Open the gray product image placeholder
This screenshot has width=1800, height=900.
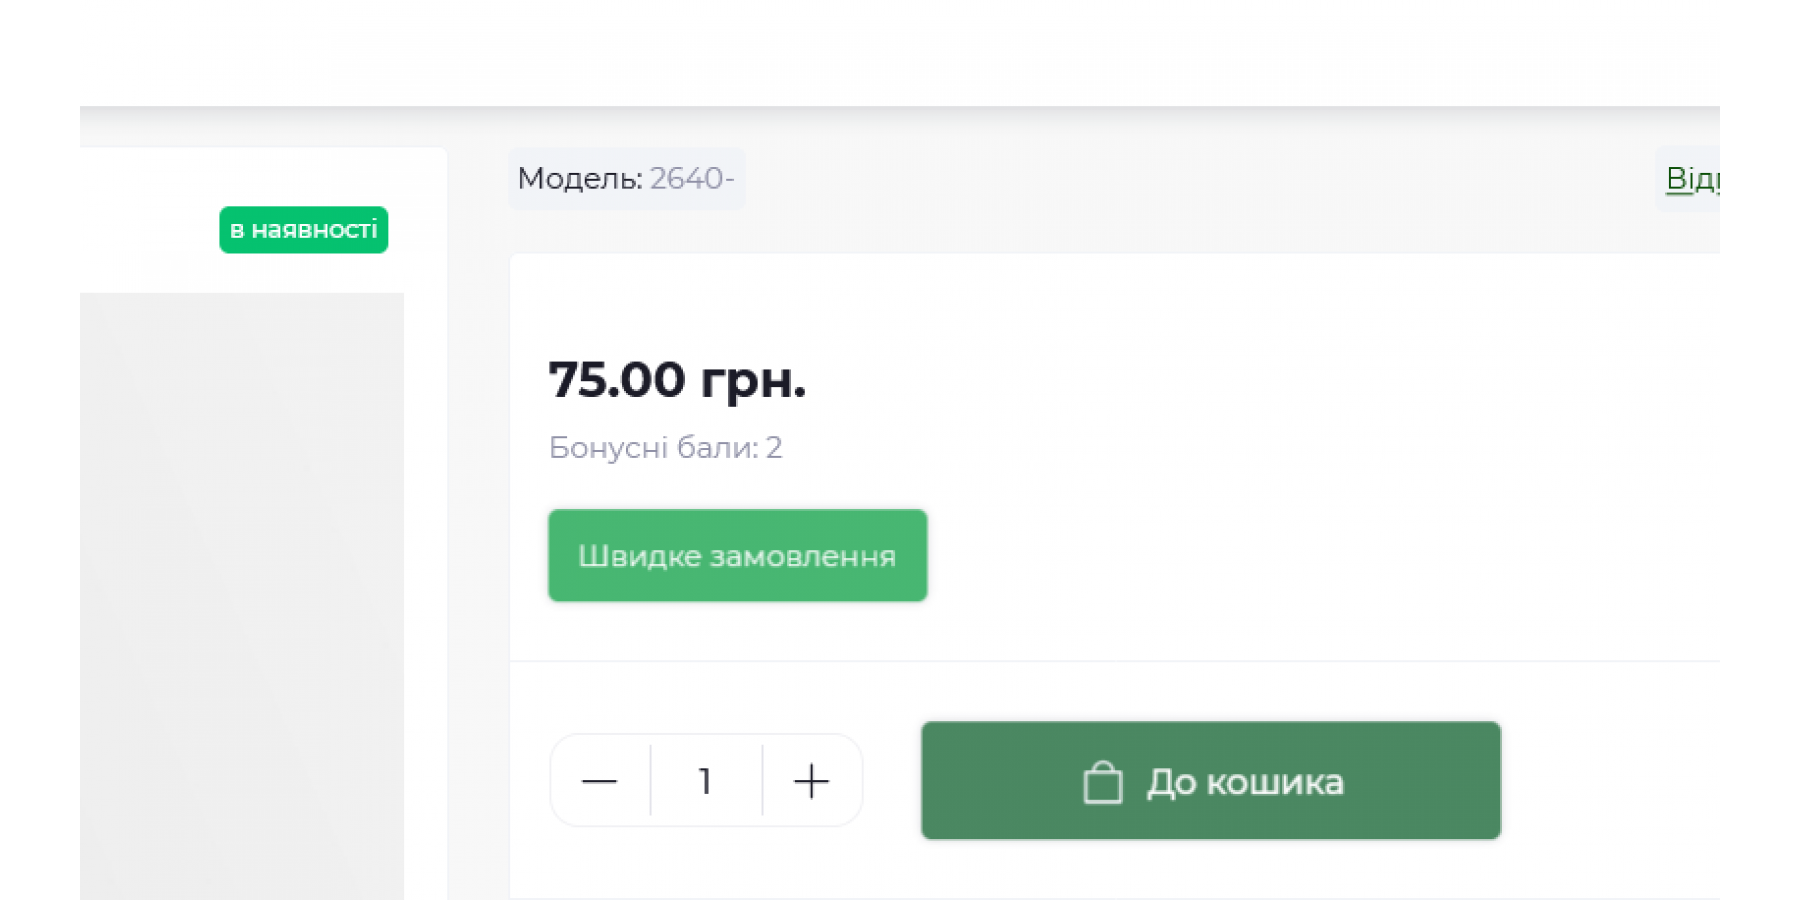coord(242,596)
